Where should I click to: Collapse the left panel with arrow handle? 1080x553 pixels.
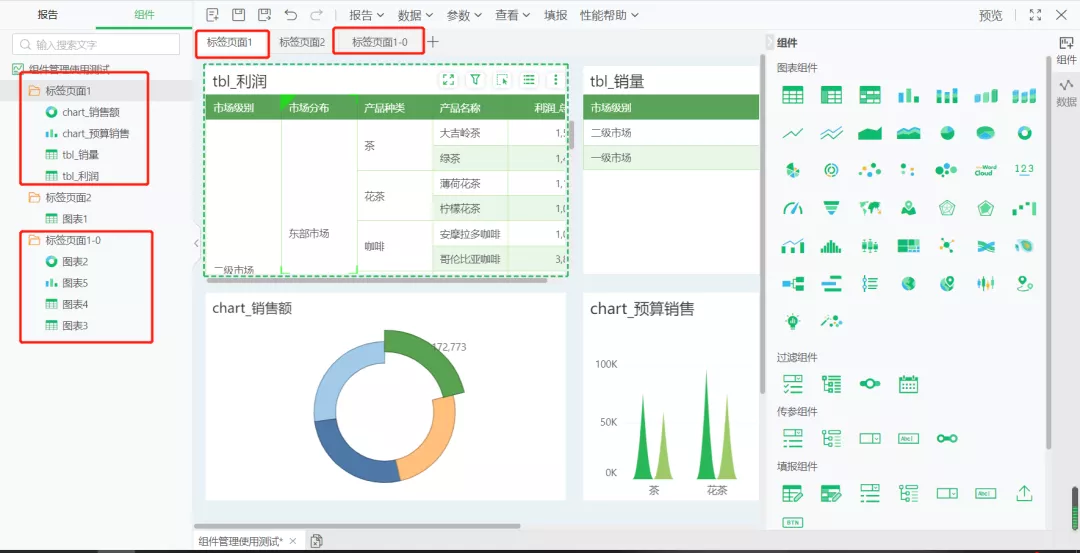(x=196, y=243)
